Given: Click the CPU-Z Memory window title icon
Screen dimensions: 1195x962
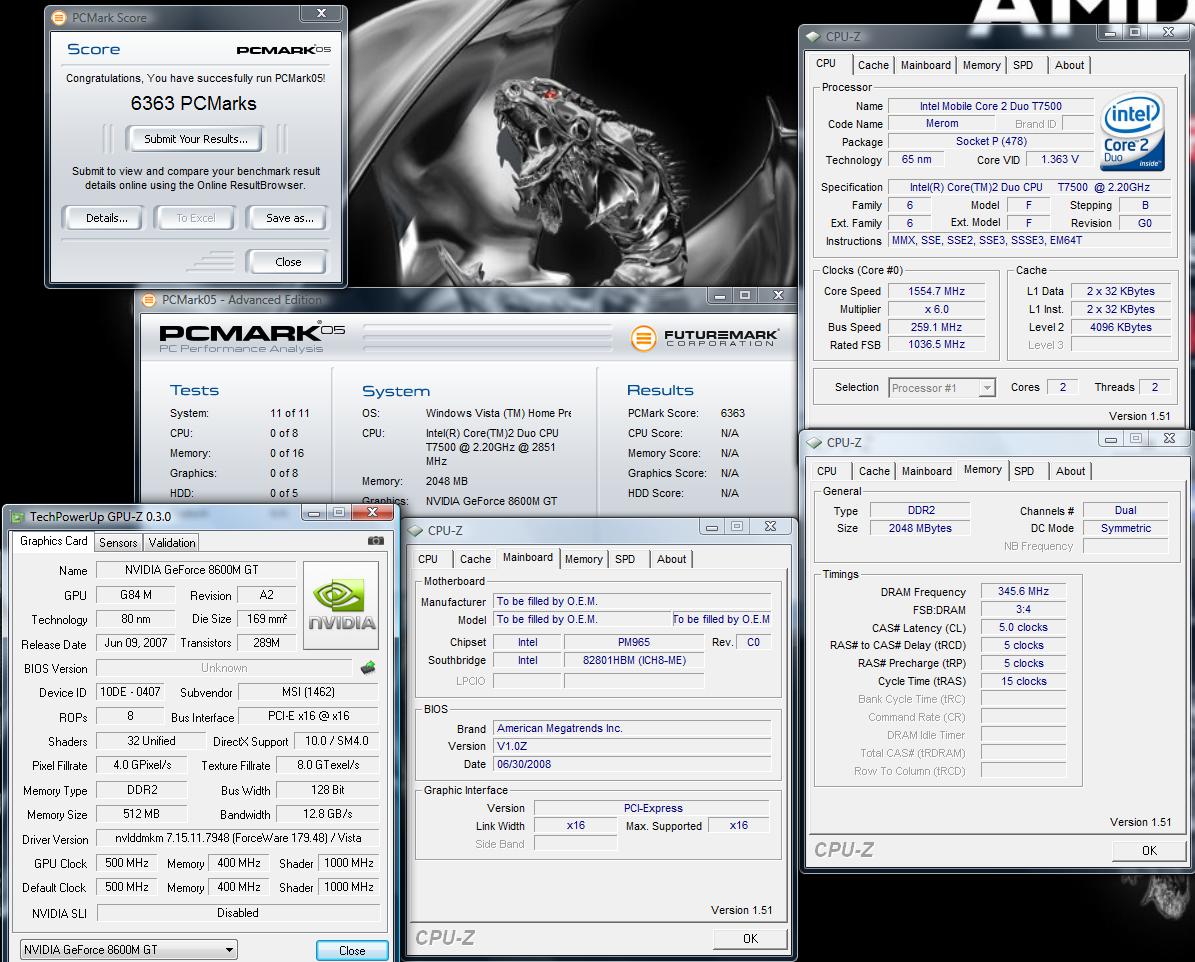Looking at the screenshot, I should pos(815,442).
